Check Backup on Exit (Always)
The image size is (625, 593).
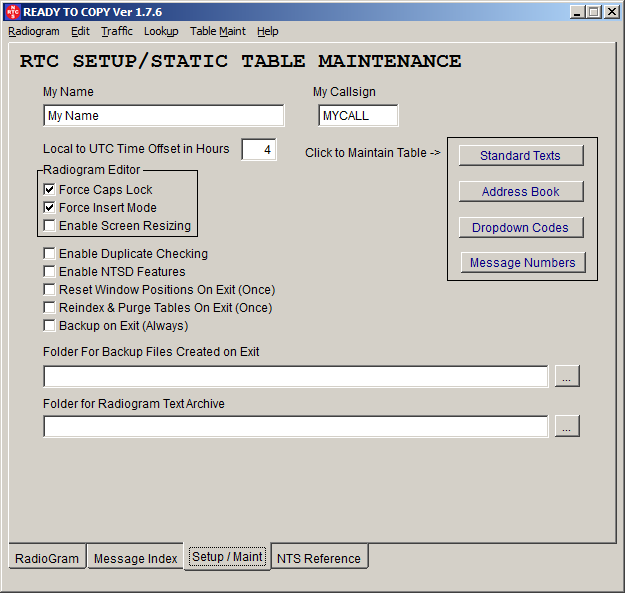49,325
